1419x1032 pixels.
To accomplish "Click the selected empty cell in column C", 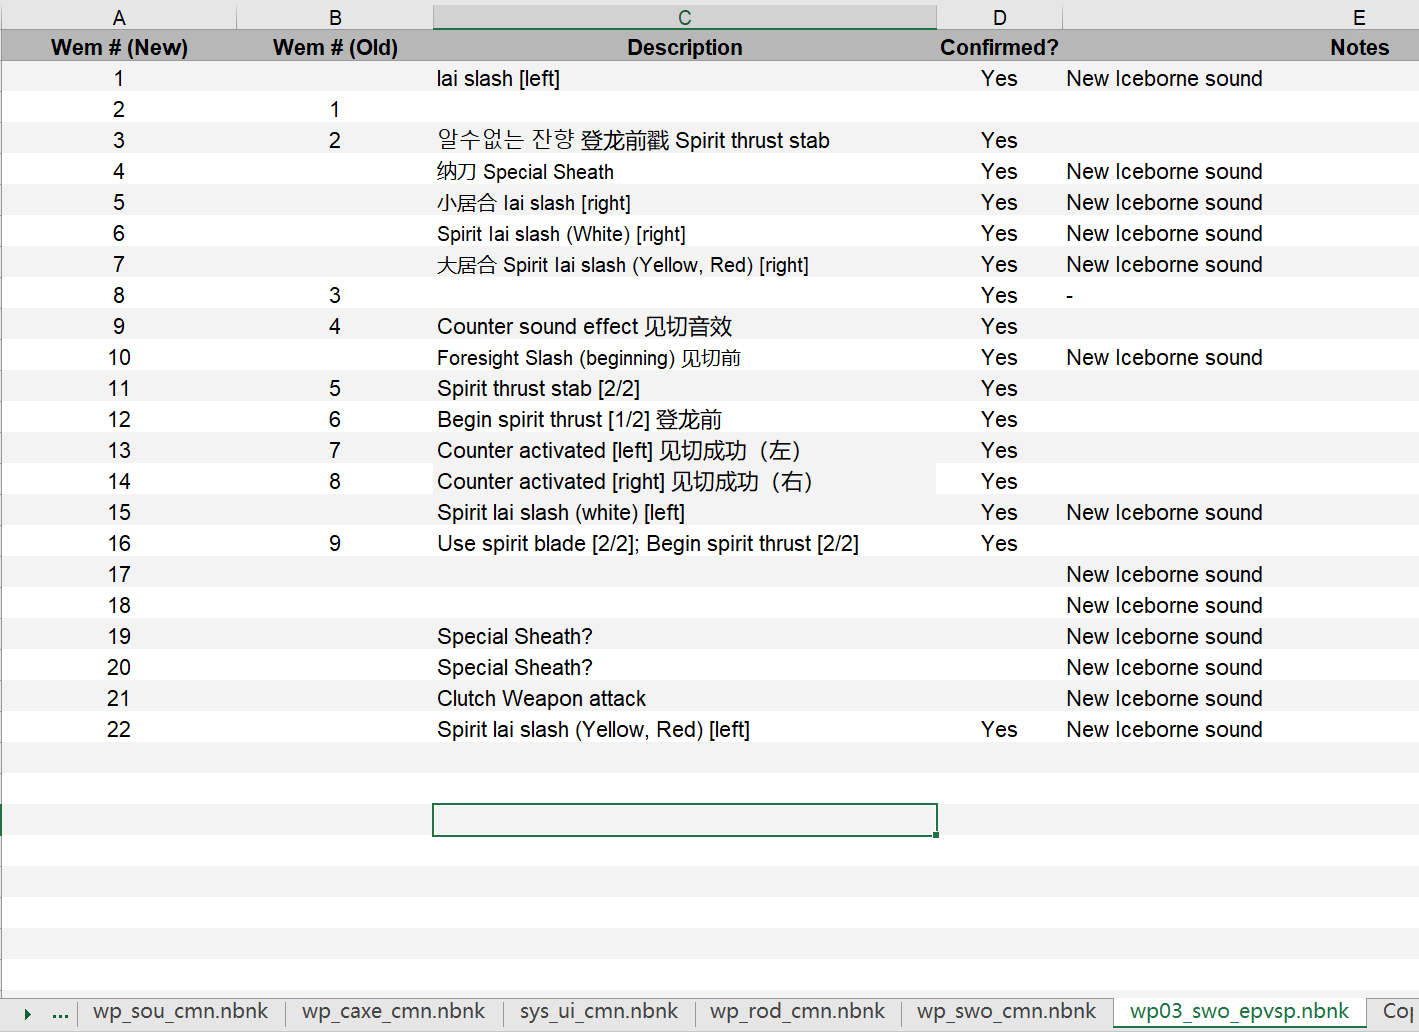I will (x=684, y=820).
